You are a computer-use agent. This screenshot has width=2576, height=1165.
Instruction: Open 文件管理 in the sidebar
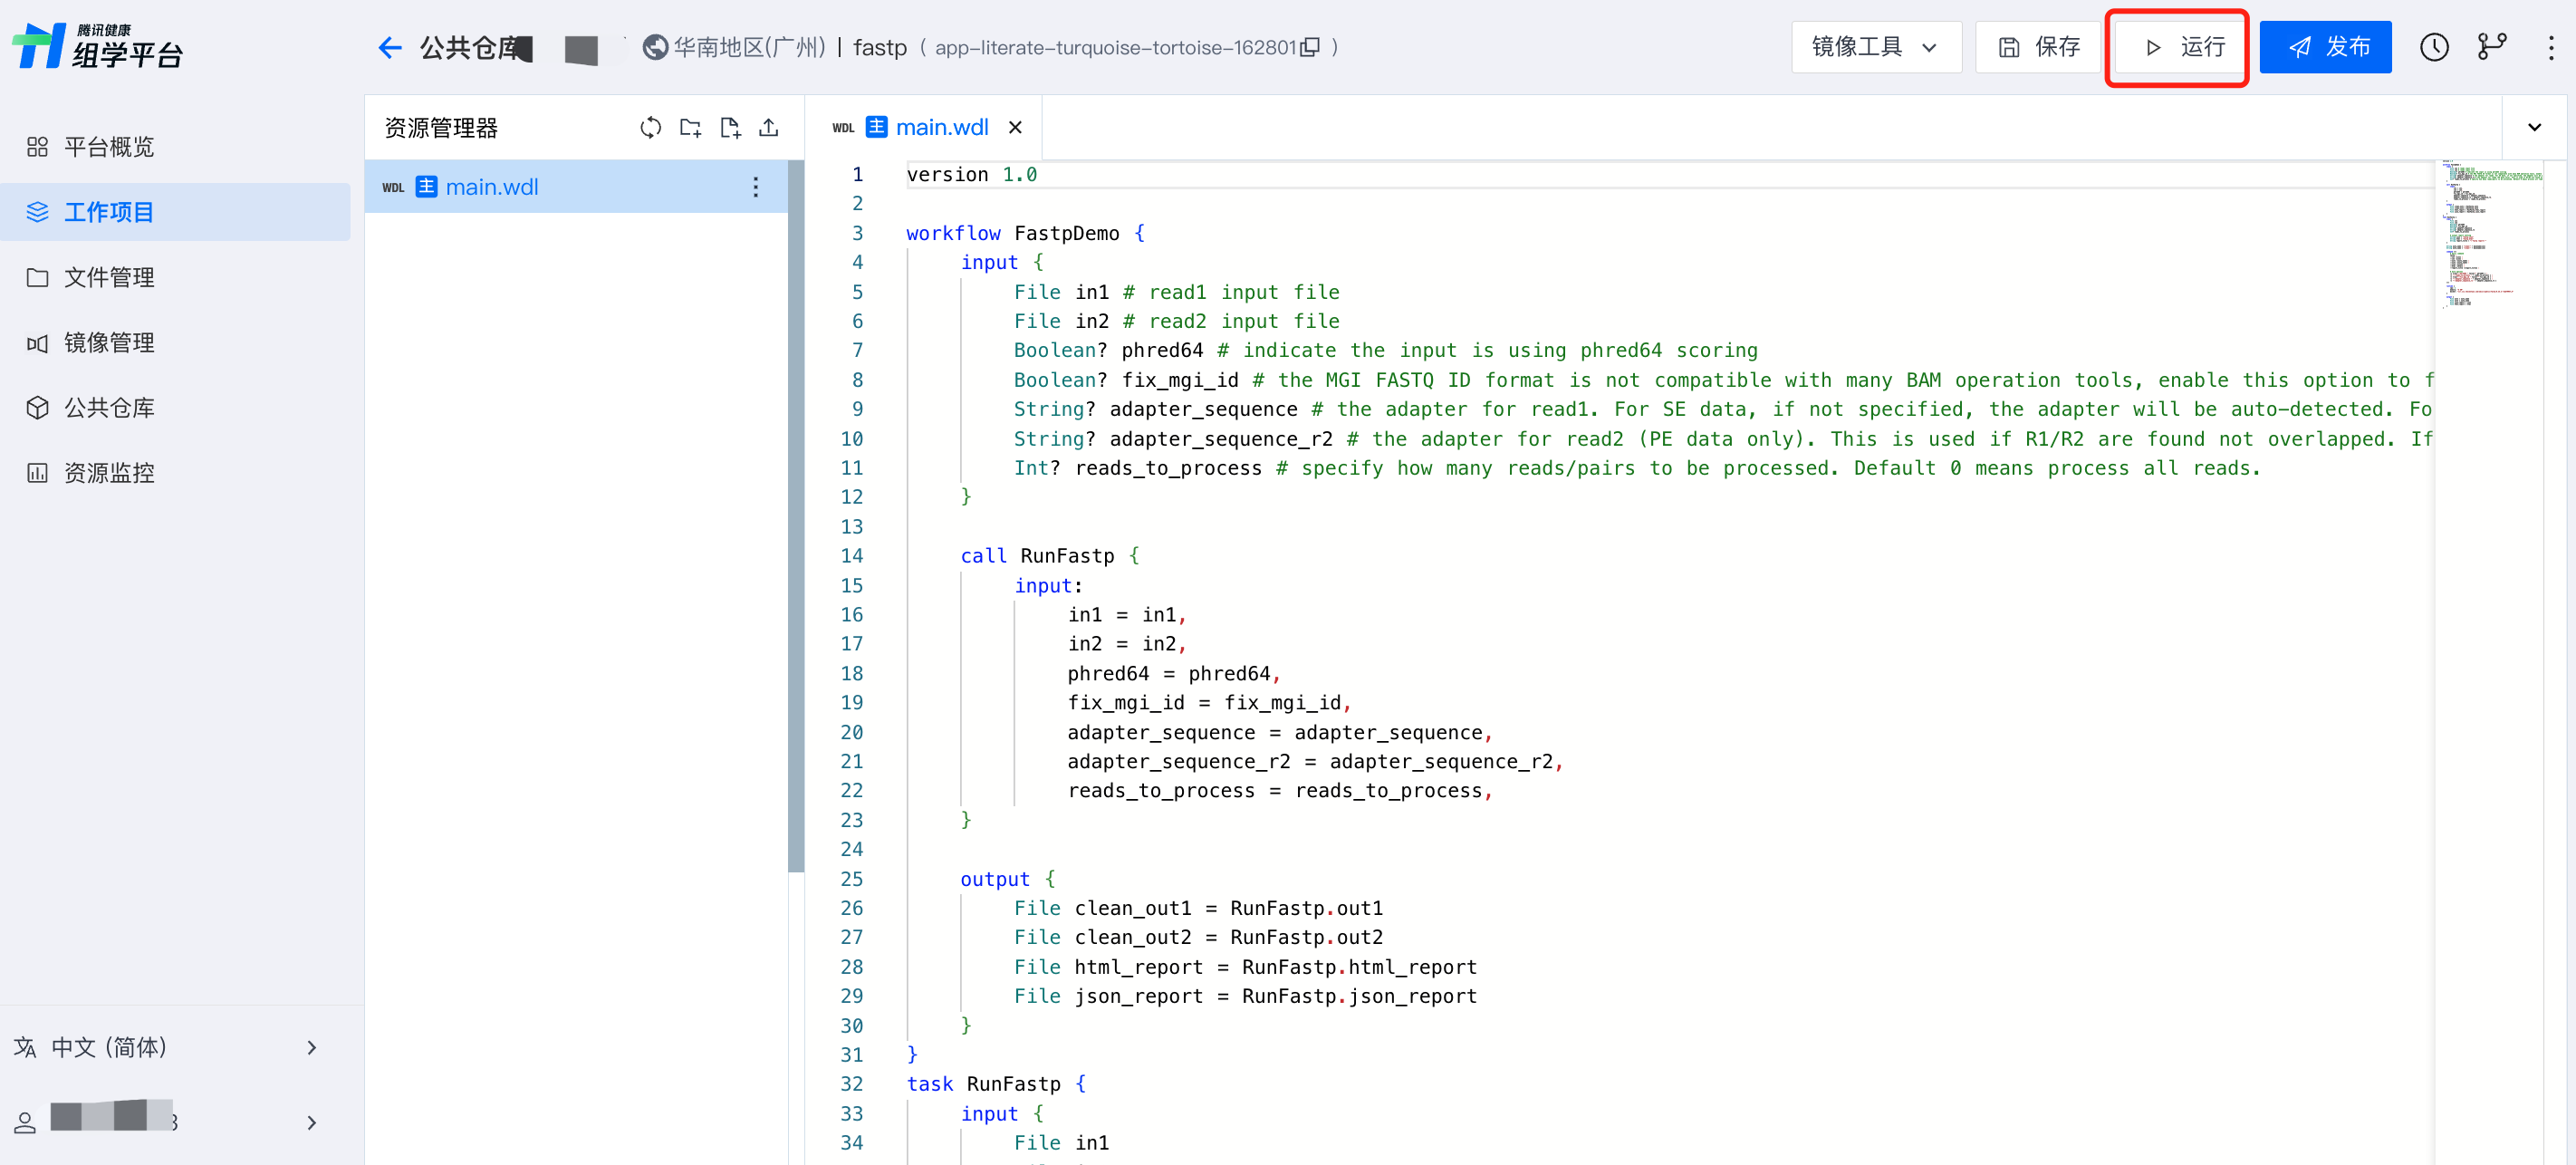click(109, 277)
